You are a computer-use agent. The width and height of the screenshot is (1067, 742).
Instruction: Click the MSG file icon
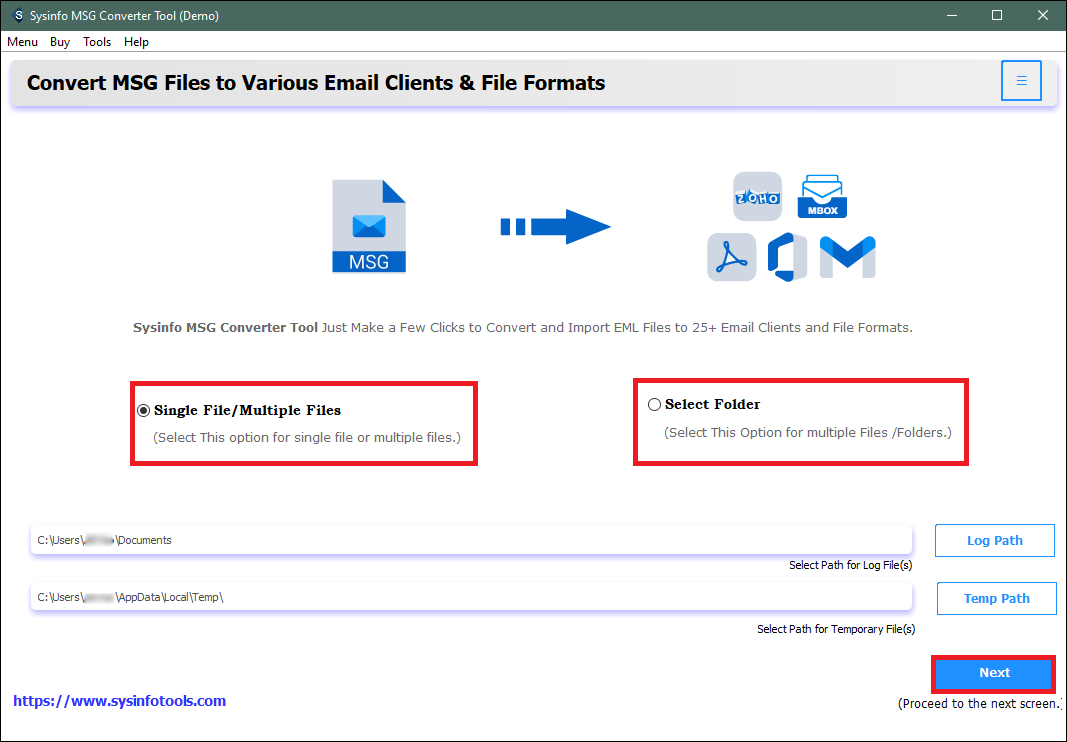(369, 227)
